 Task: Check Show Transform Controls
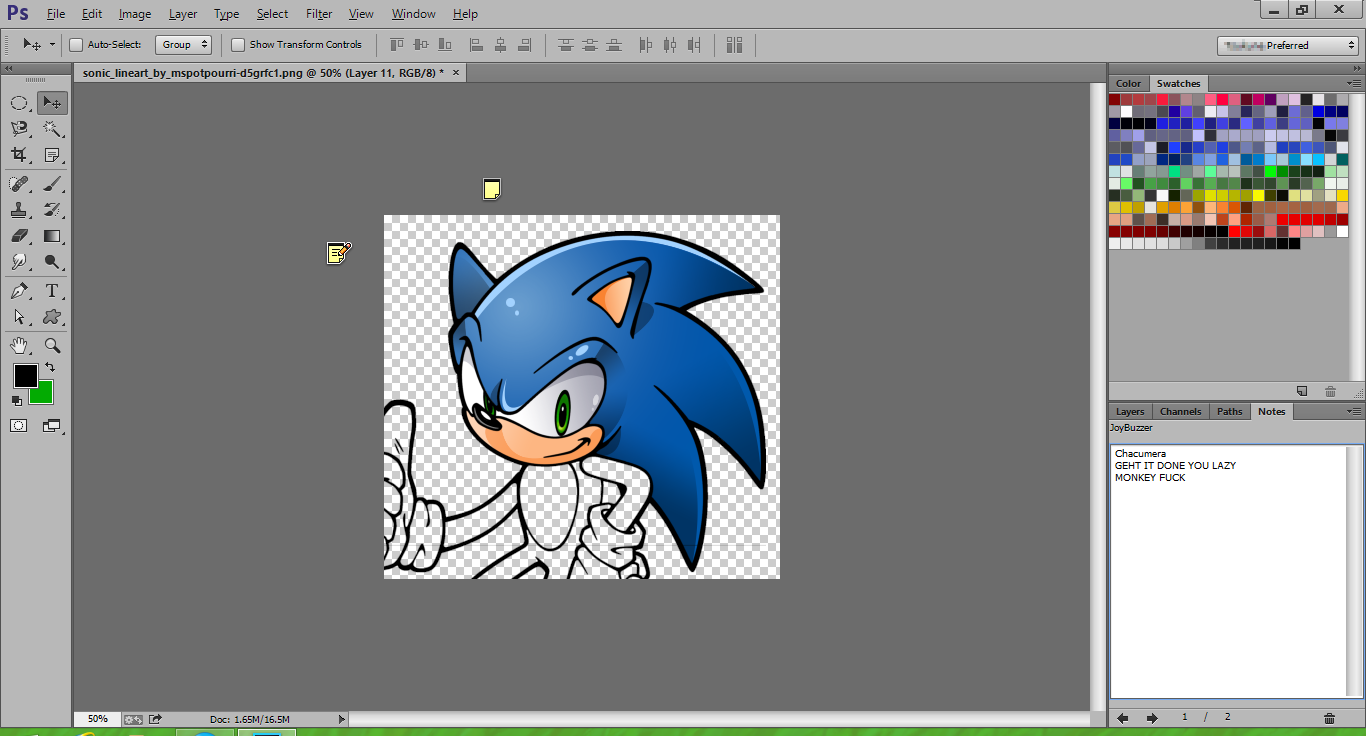click(x=238, y=45)
